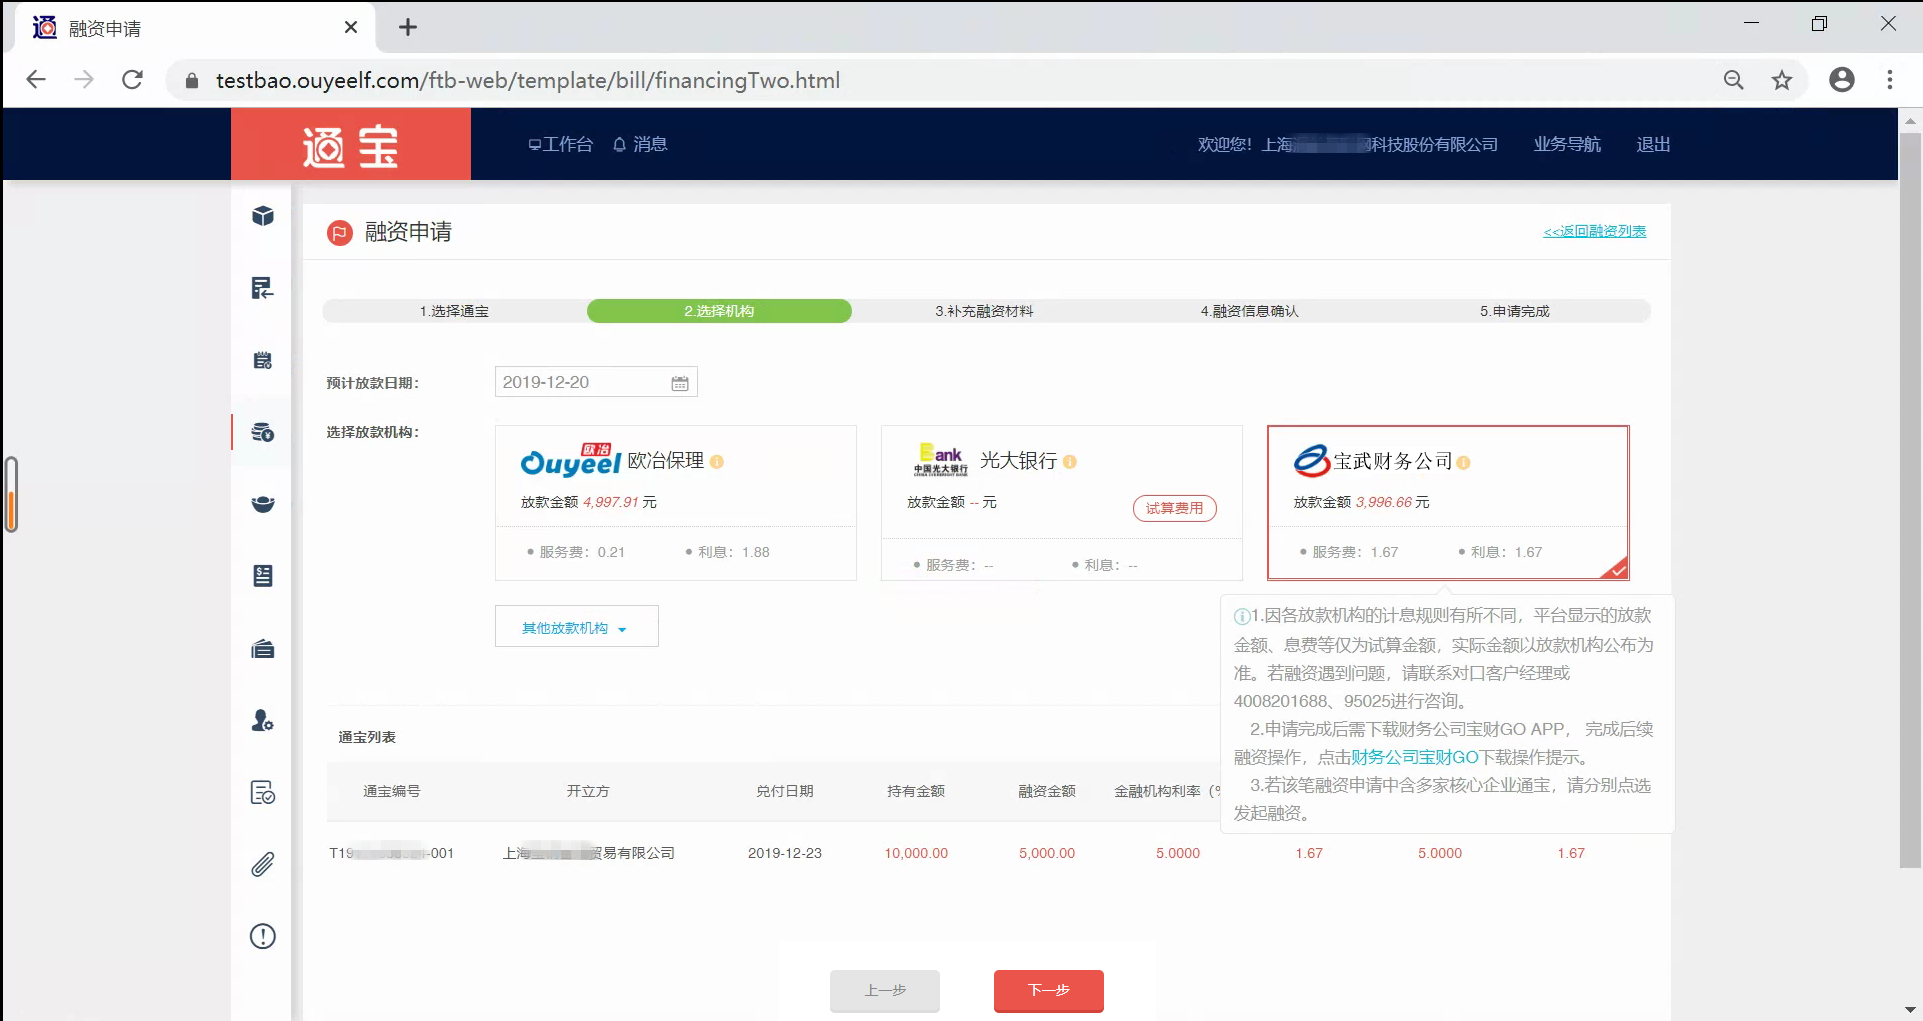The width and height of the screenshot is (1923, 1021).
Task: Click the 通宝编号 column header
Action: (392, 791)
